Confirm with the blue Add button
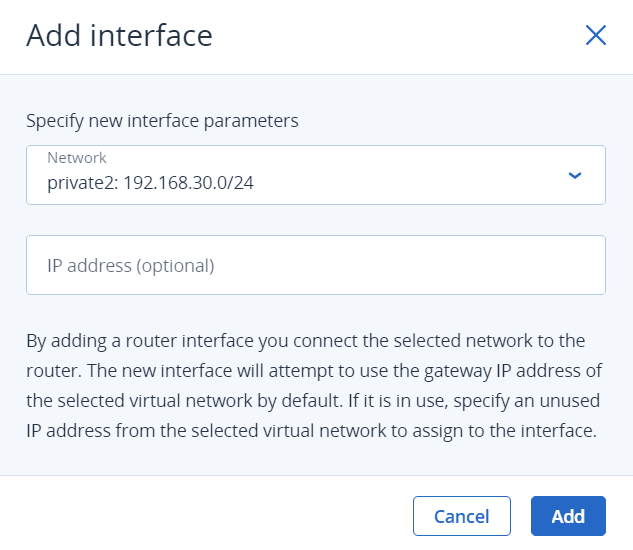The height and width of the screenshot is (550, 633). (568, 516)
